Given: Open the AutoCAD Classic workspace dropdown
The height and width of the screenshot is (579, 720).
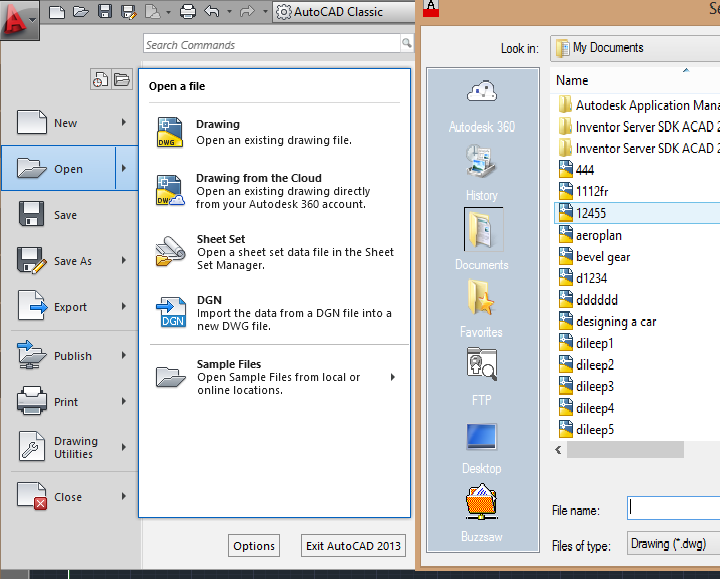Looking at the screenshot, I should (x=344, y=11).
